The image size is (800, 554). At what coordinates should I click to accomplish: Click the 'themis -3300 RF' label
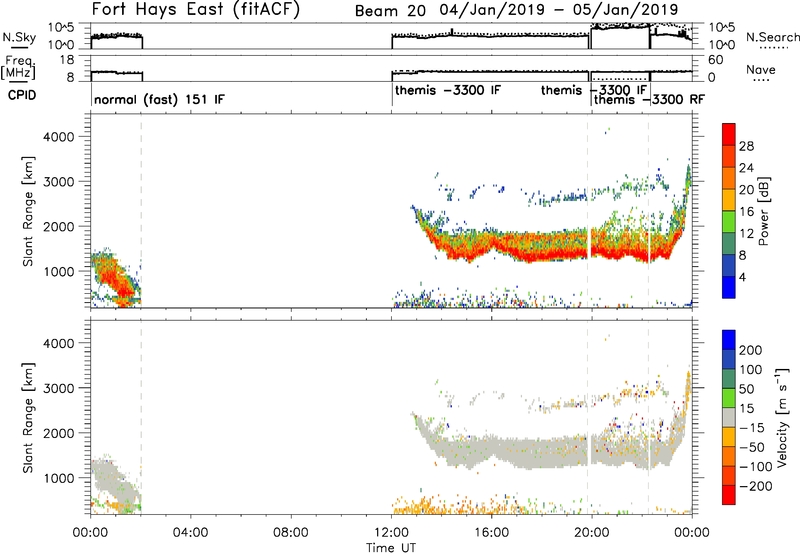tap(649, 99)
